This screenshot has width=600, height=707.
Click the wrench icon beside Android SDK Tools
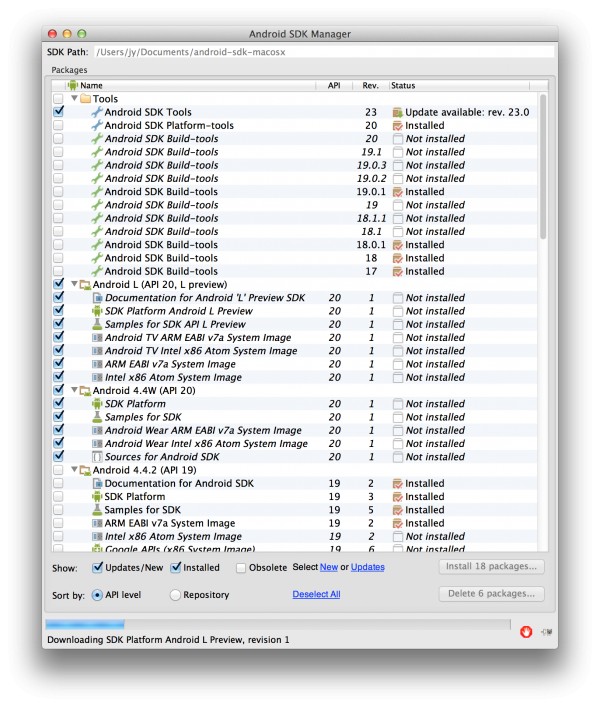97,112
